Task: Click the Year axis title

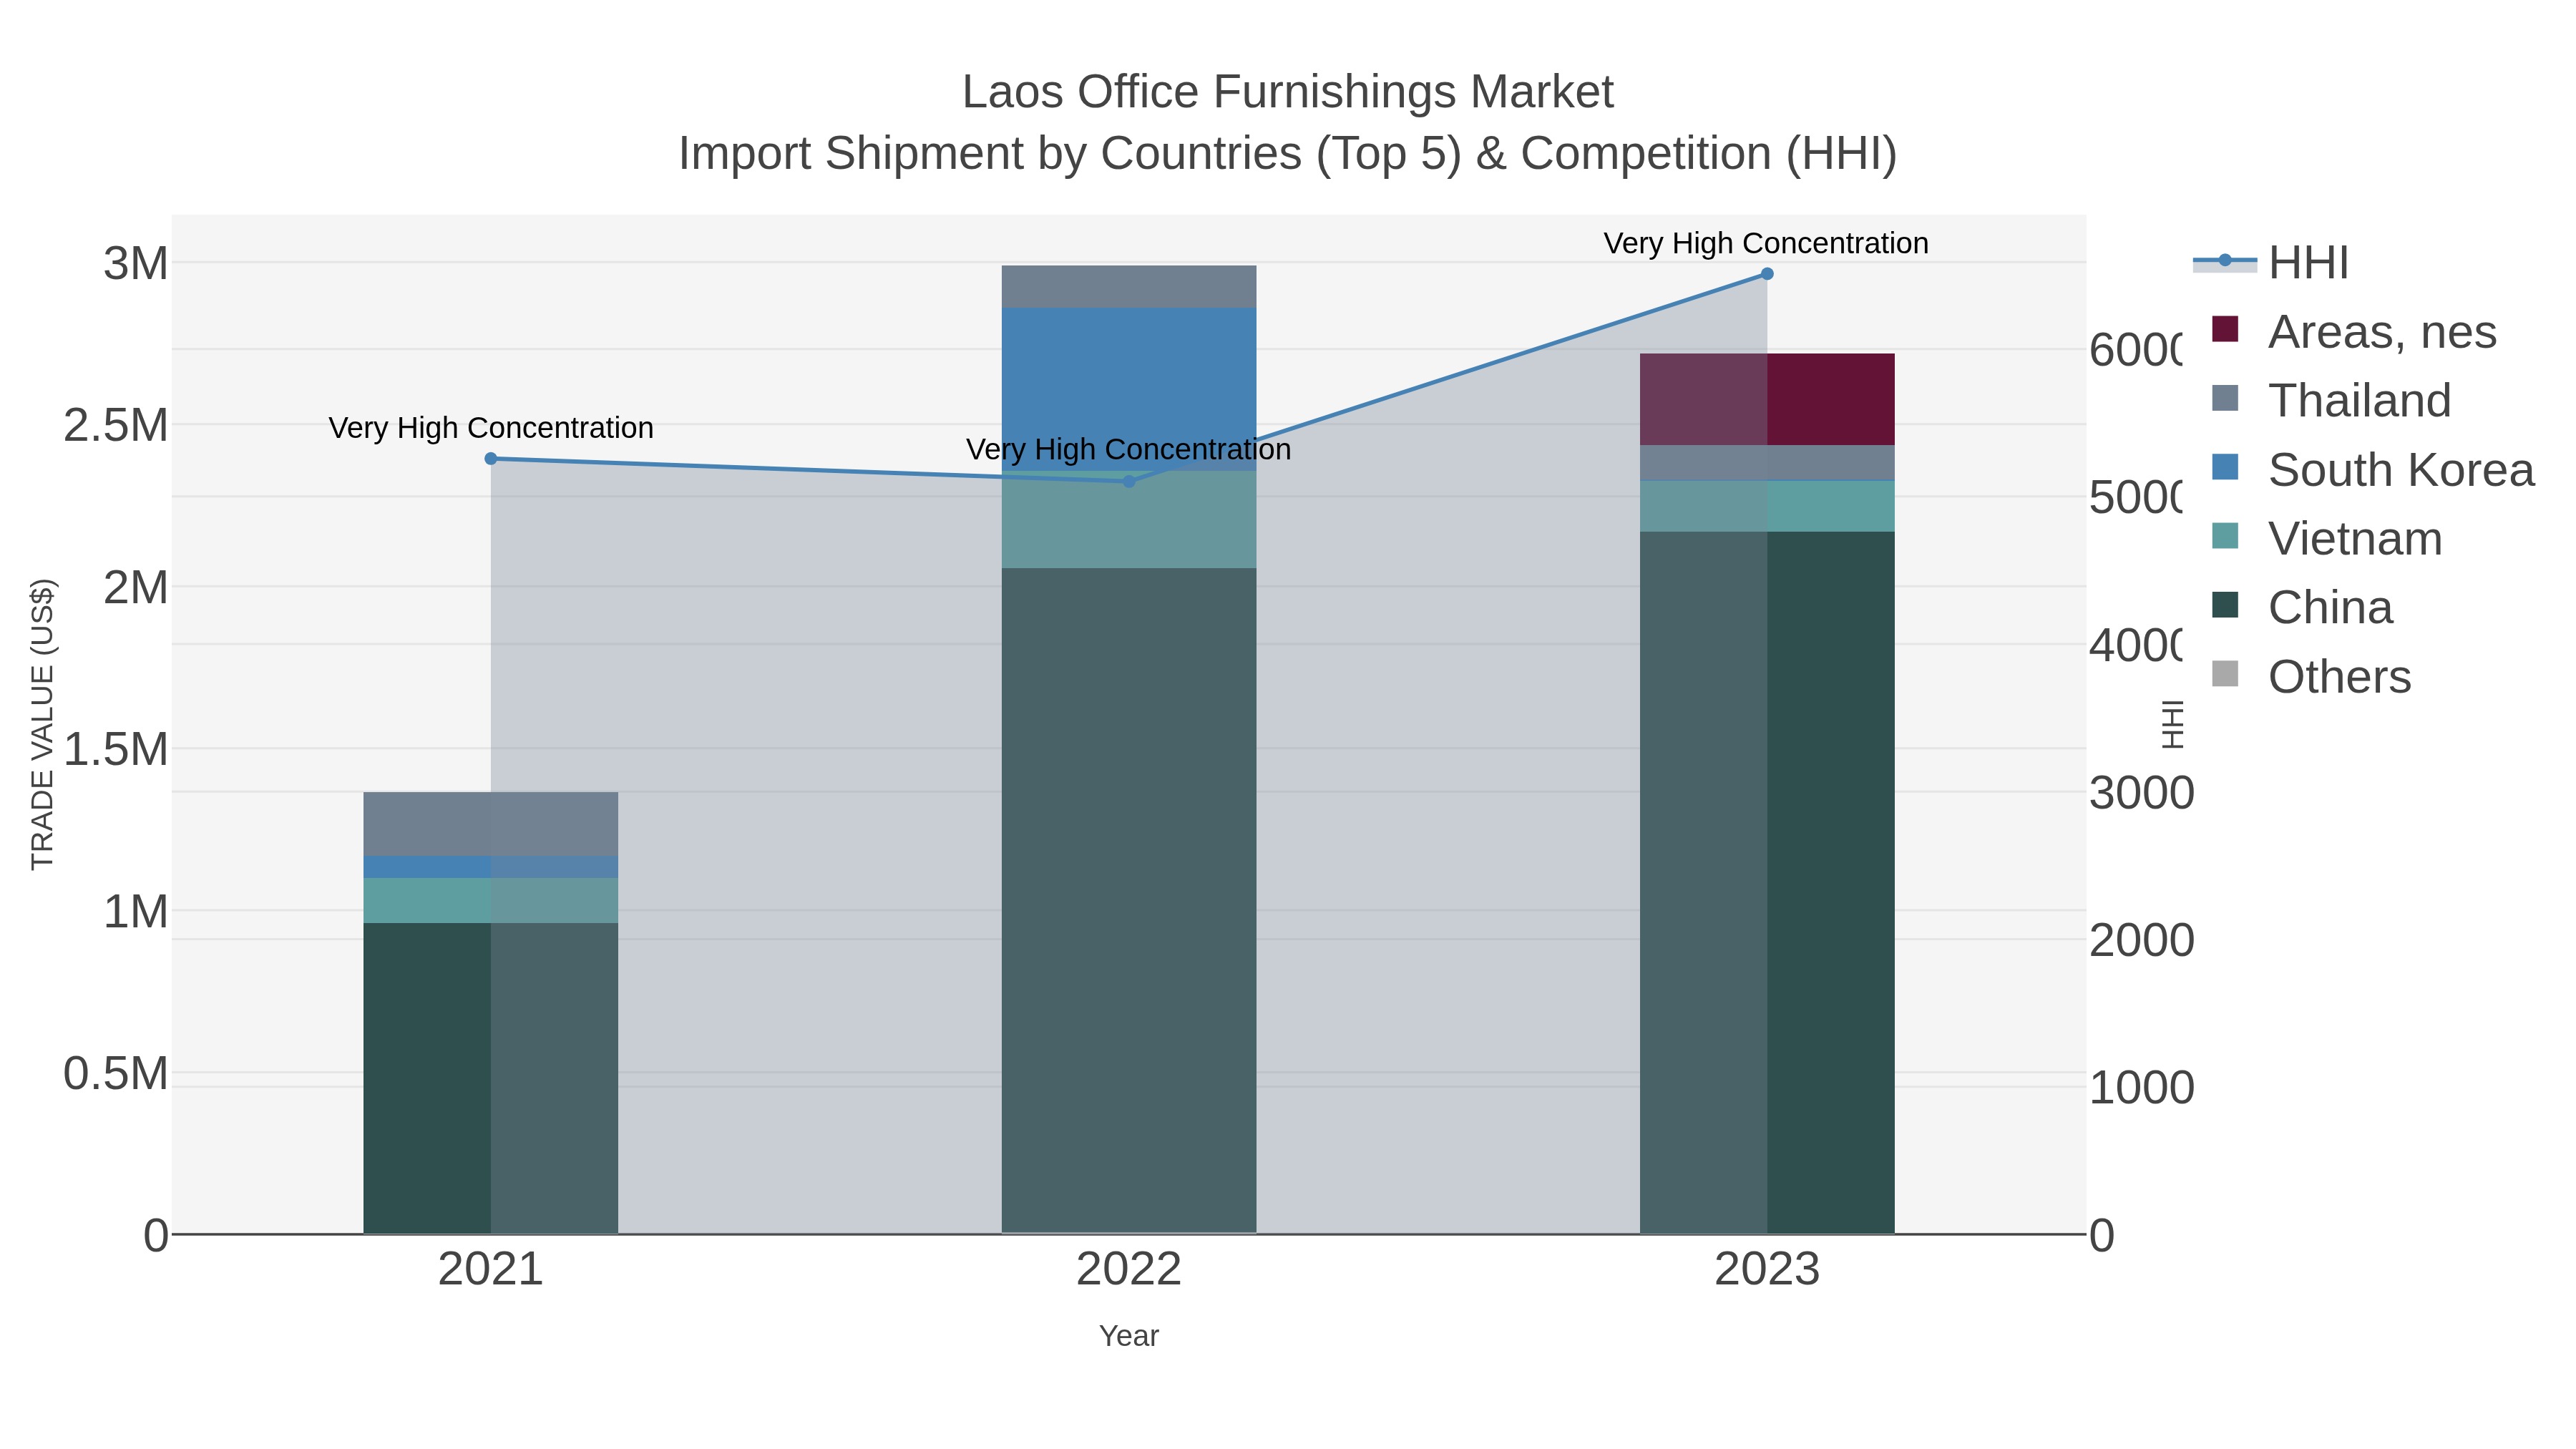Action: pyautogui.click(x=1129, y=1336)
